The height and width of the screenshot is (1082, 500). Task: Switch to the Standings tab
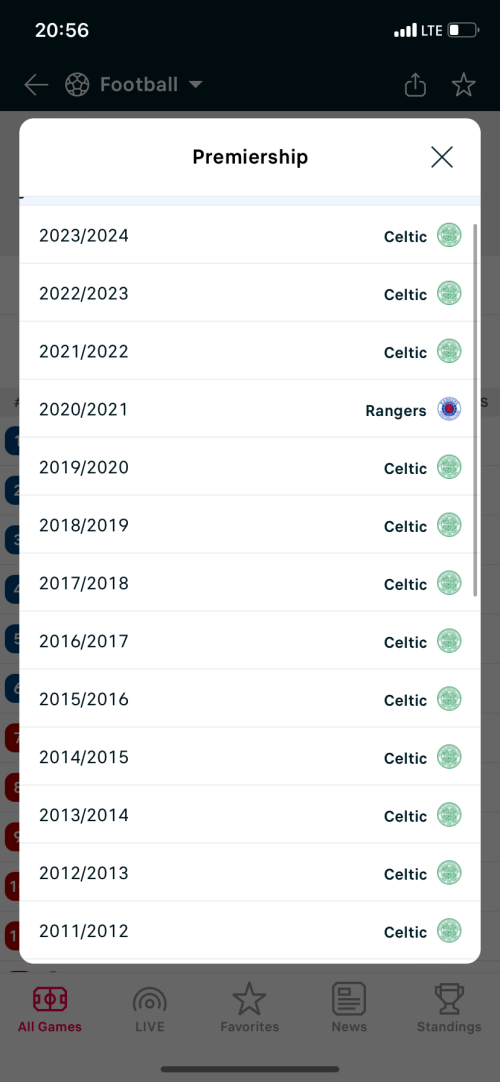coord(449,1008)
